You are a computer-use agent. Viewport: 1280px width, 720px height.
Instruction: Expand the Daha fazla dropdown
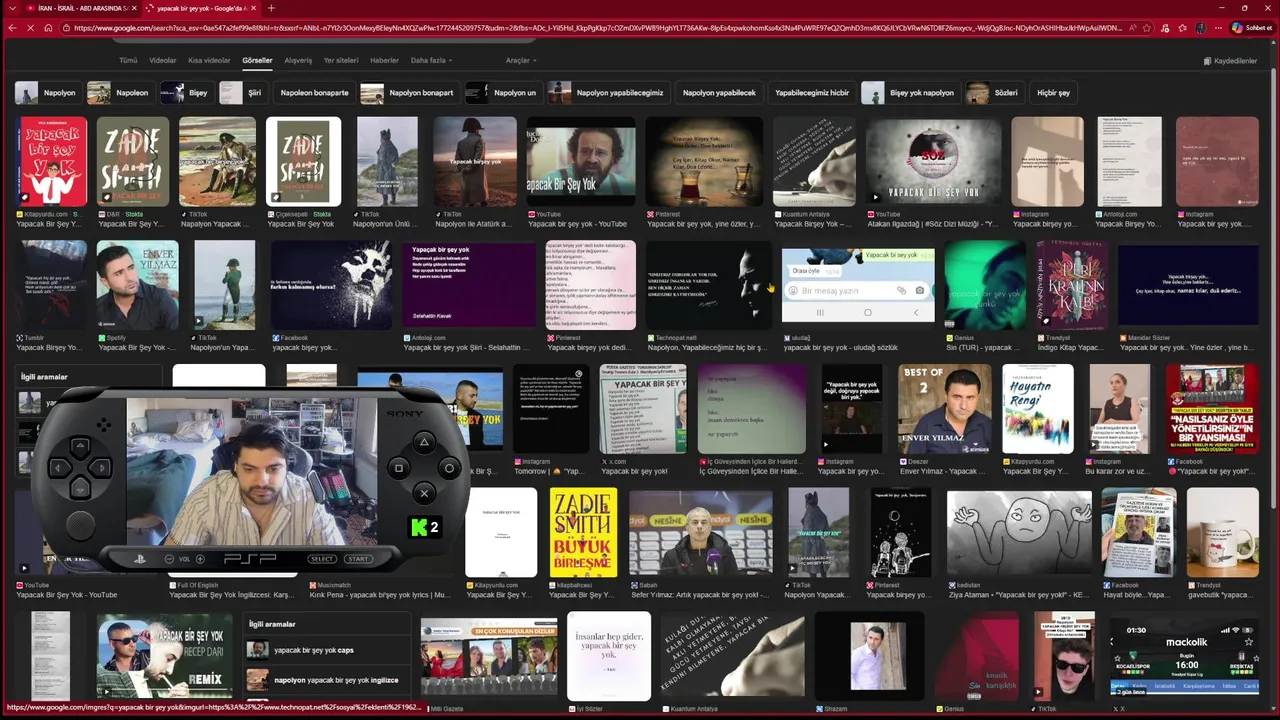[431, 60]
